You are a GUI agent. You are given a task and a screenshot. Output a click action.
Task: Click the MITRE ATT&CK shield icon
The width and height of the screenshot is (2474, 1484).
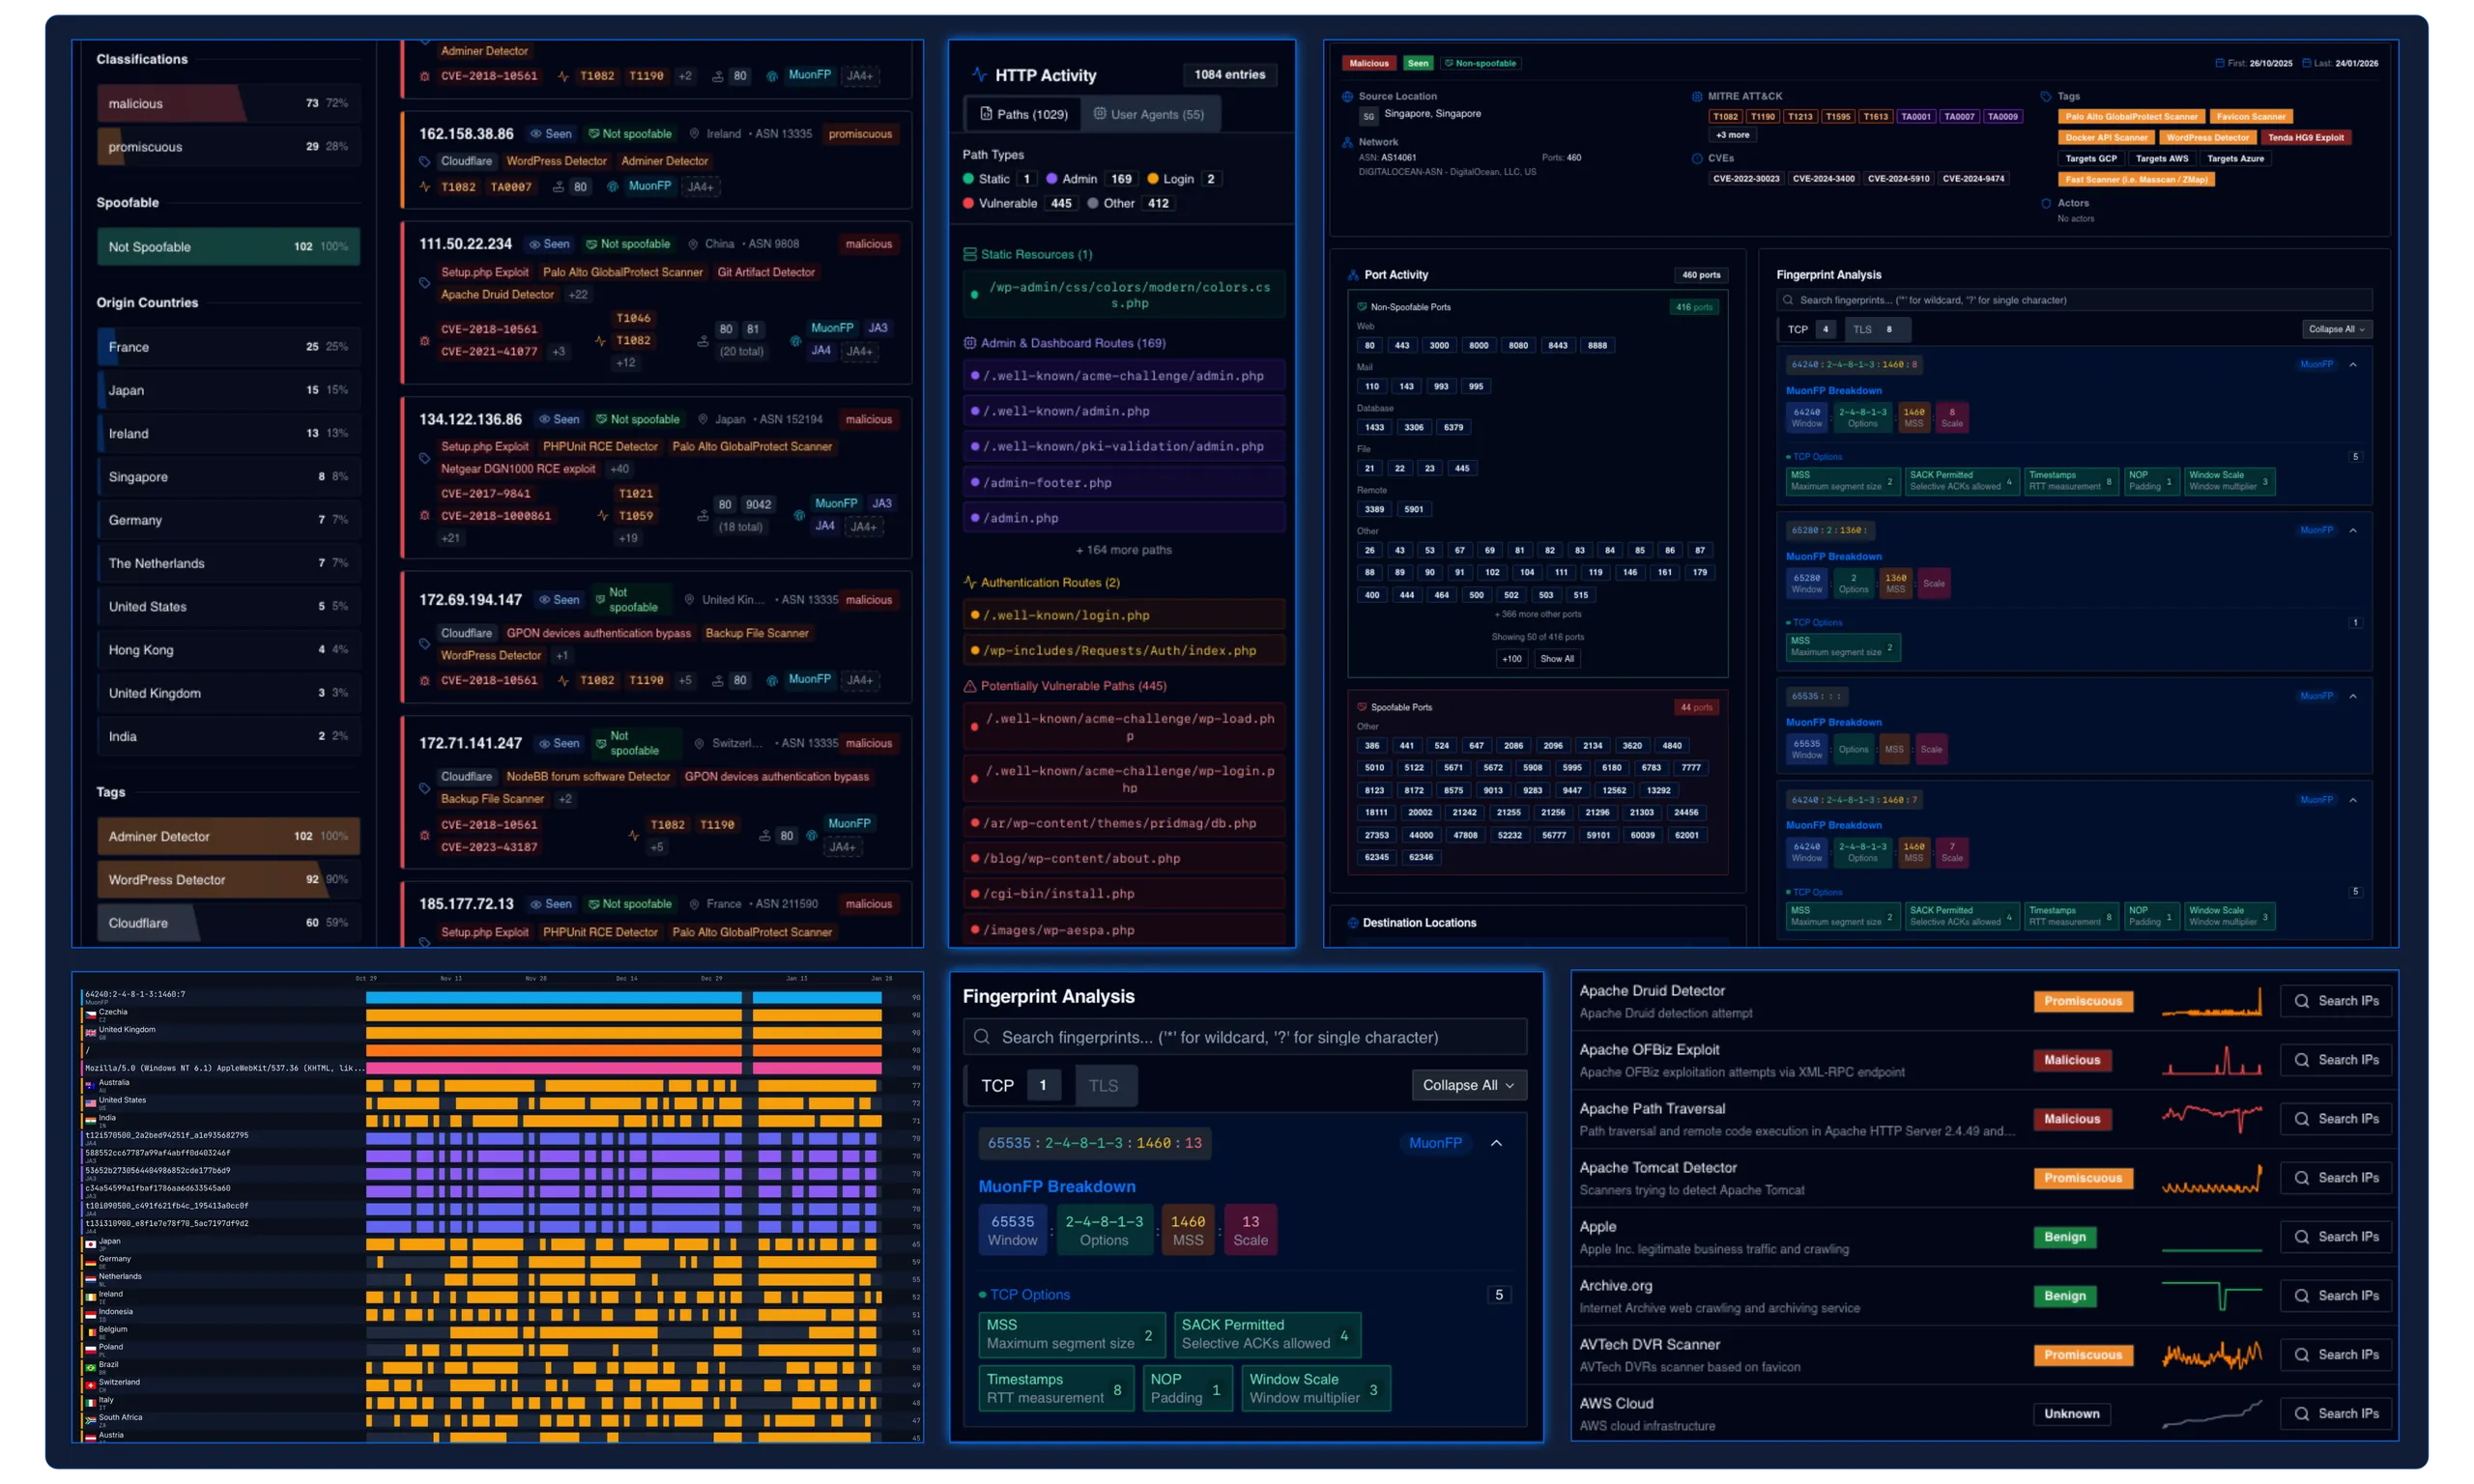[x=1698, y=96]
